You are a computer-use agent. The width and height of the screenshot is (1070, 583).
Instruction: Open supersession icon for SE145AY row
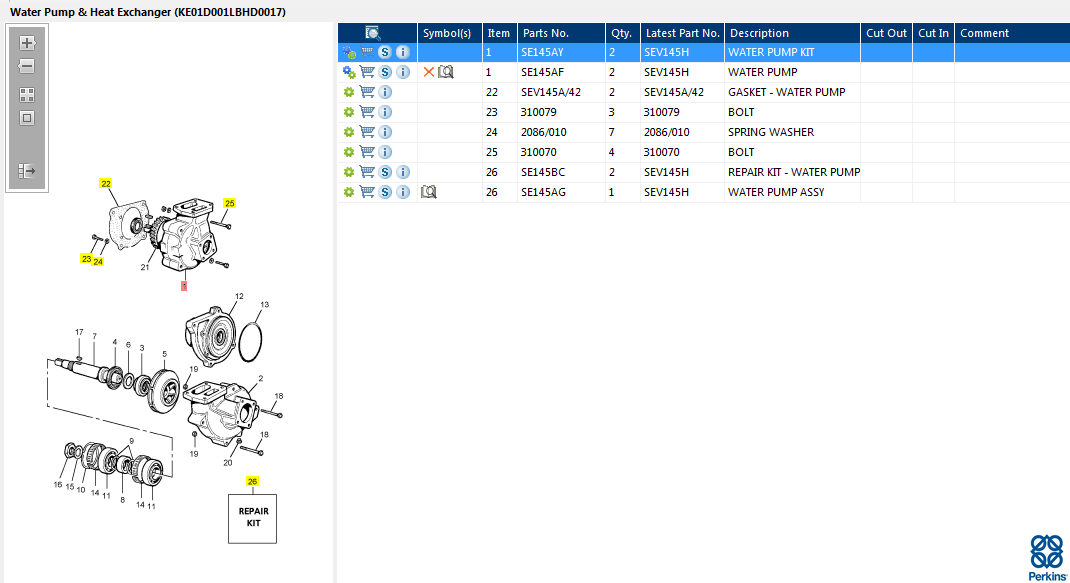click(x=385, y=52)
